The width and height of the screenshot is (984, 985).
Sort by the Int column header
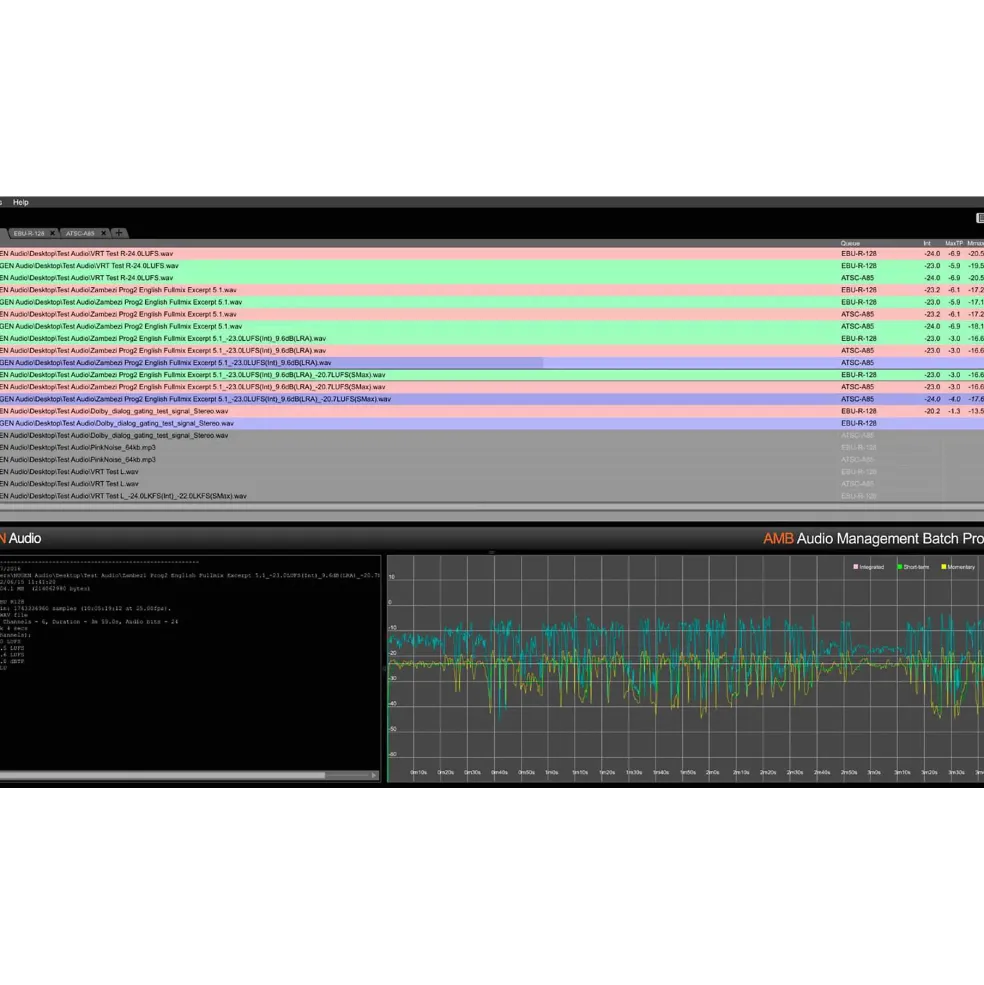pos(927,243)
